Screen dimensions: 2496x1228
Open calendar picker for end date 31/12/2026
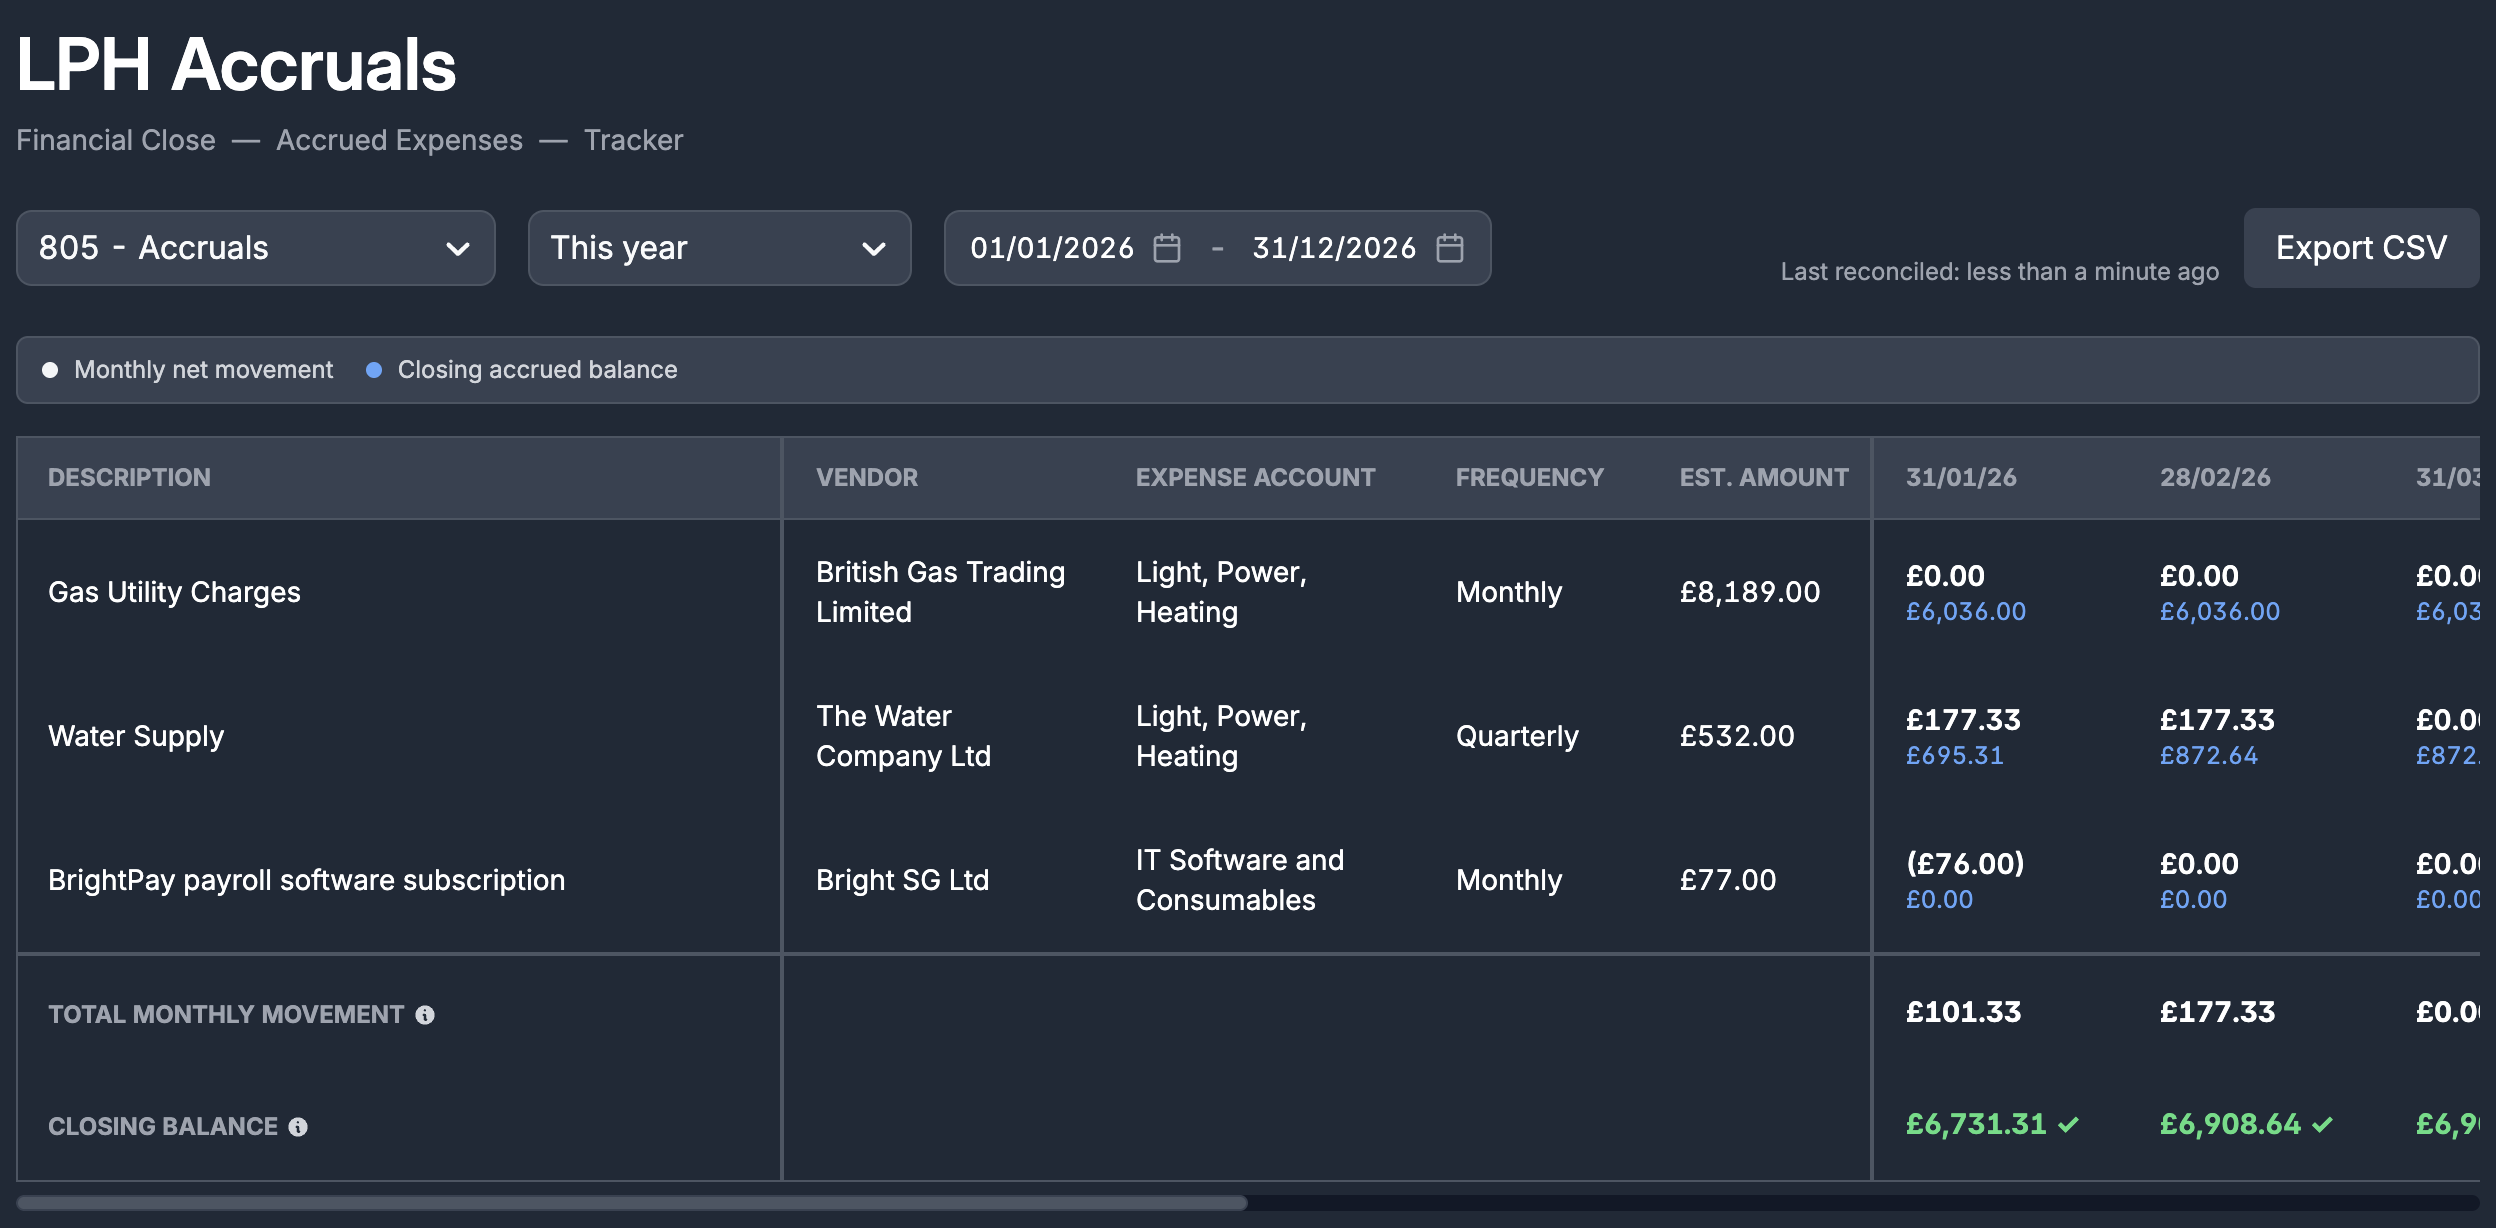click(1450, 248)
